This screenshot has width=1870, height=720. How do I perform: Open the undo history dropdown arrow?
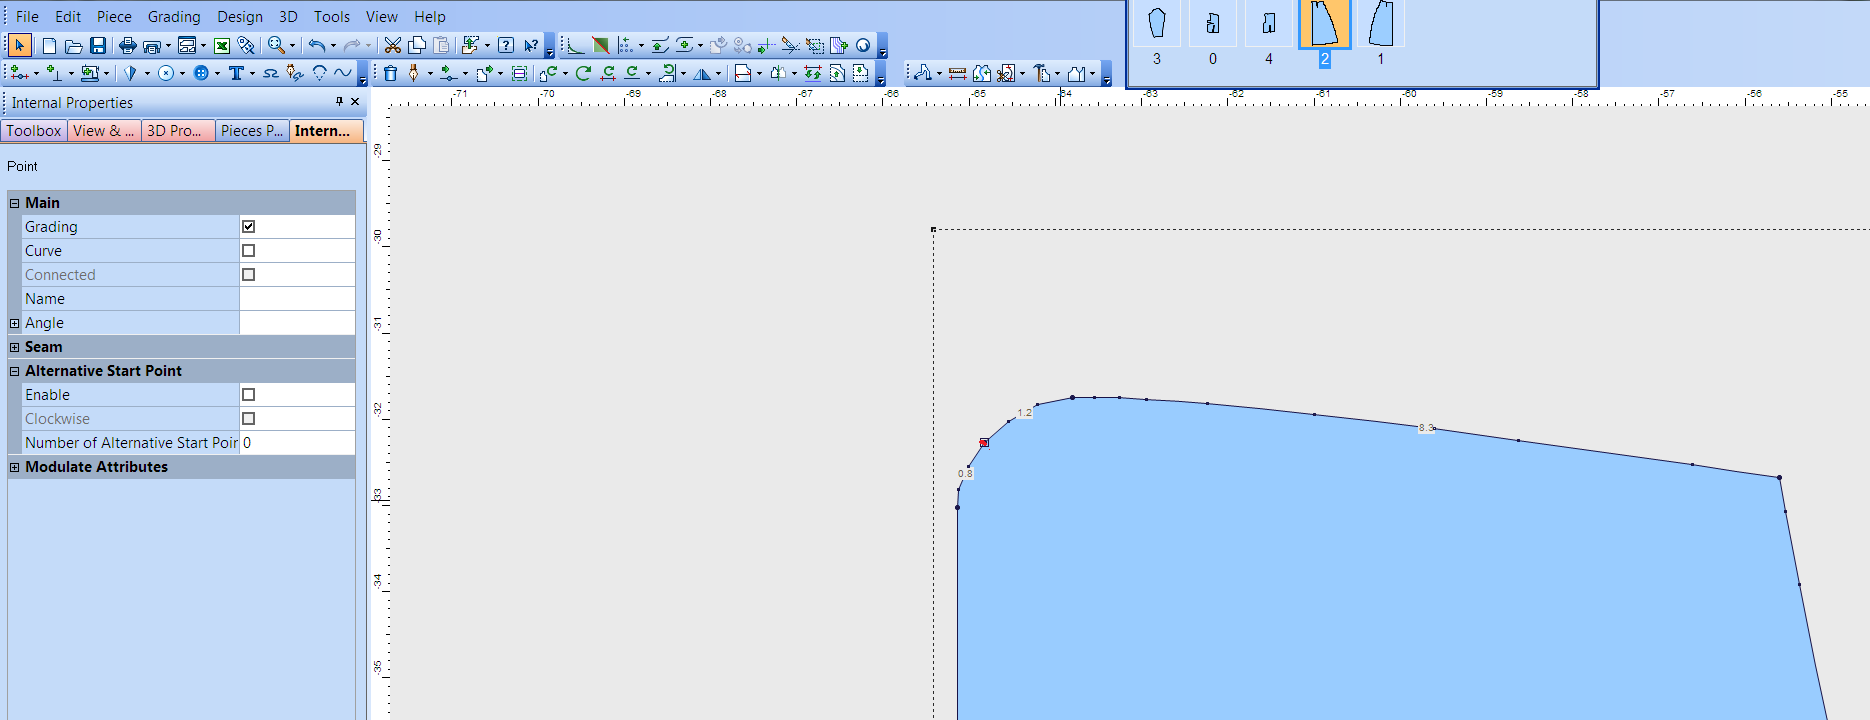point(333,45)
